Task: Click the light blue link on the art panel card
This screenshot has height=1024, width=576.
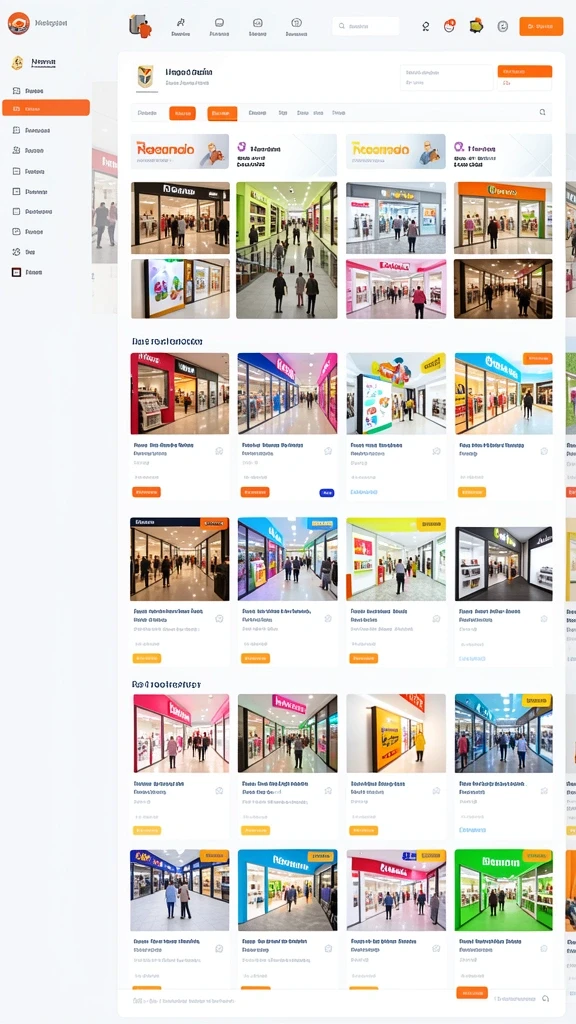Action: click(x=364, y=492)
